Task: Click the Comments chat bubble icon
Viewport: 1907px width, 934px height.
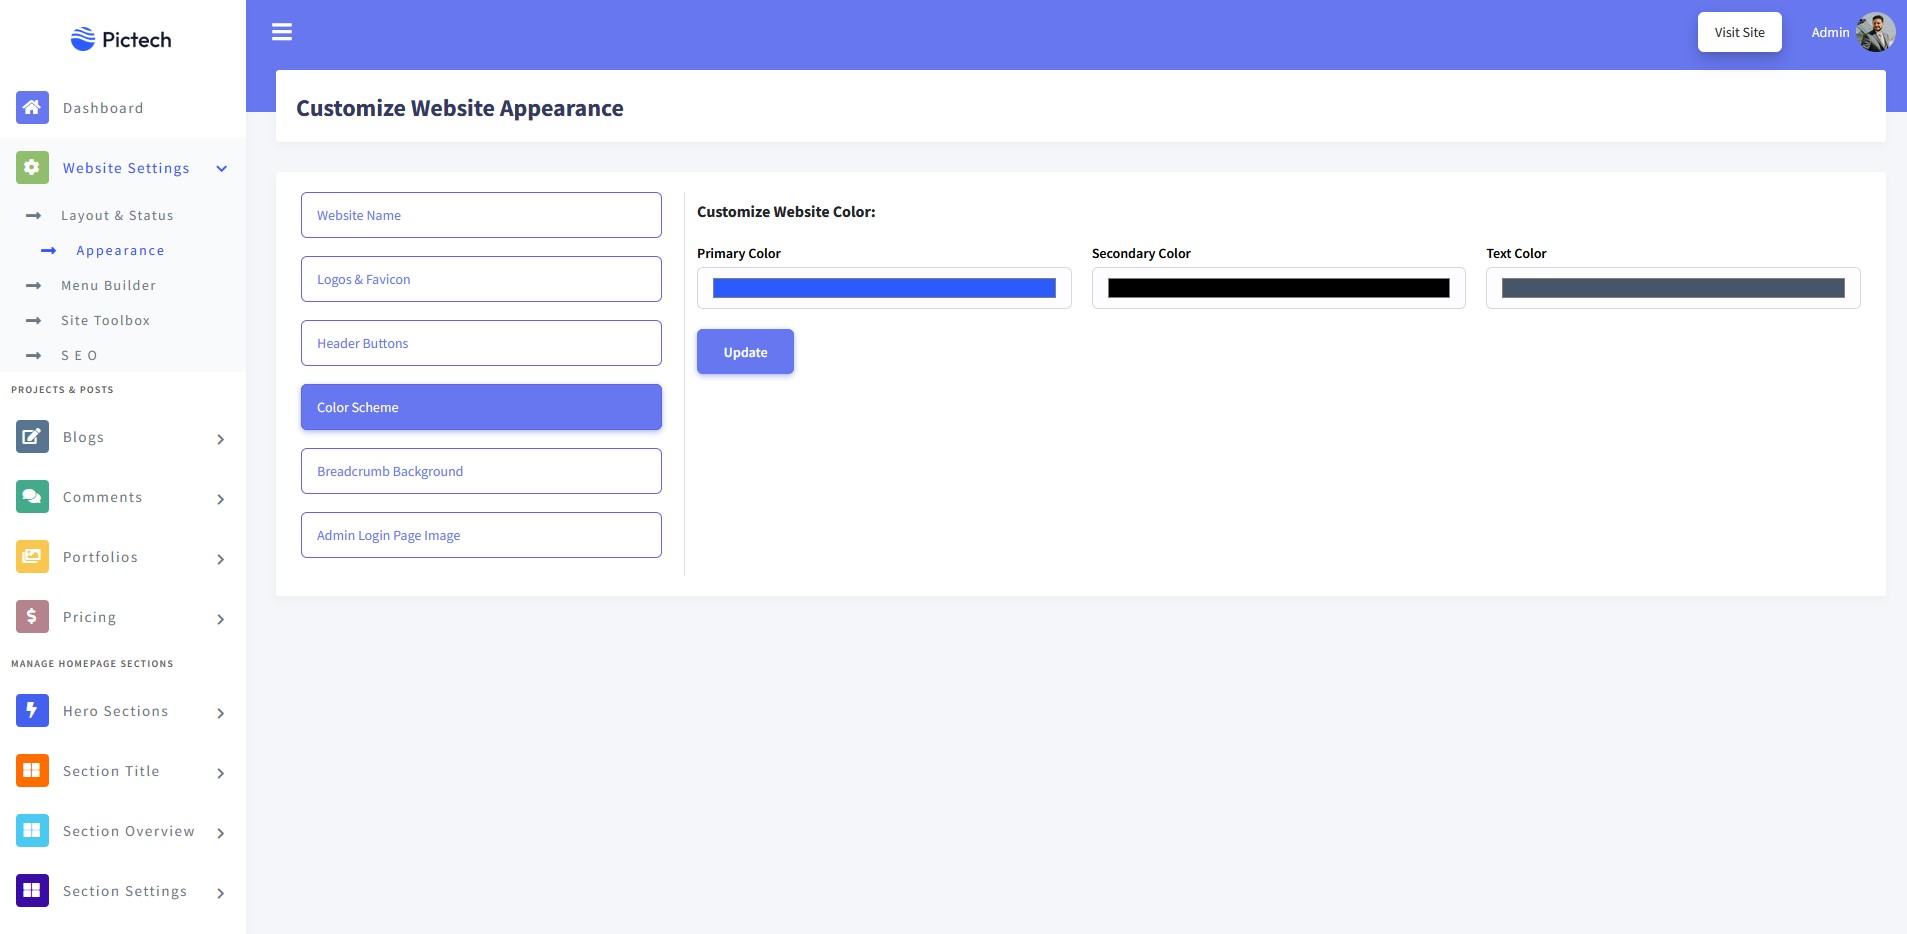Action: [x=32, y=496]
